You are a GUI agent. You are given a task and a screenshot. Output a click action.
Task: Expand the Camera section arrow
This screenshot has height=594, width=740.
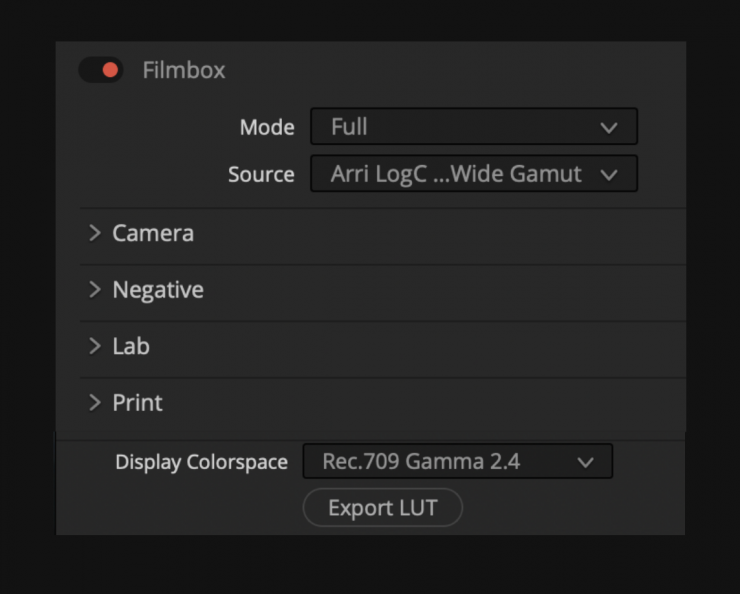(x=95, y=233)
